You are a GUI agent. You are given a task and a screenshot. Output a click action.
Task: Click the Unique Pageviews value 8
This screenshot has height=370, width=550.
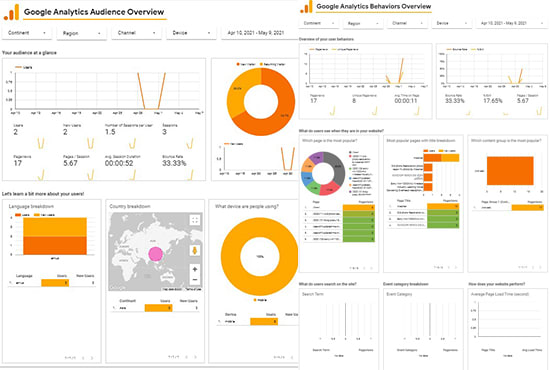354,101
